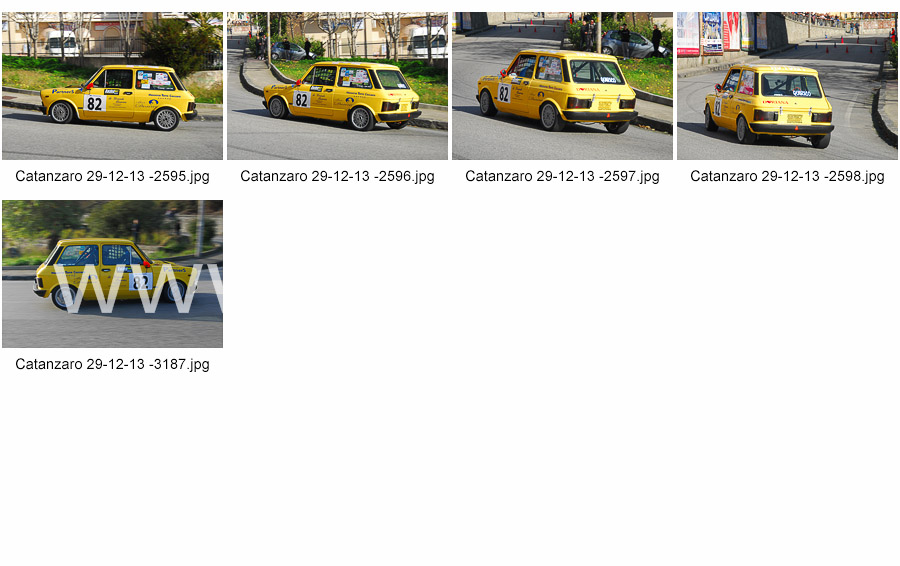Click the advertising posters in the fourth photo

click(x=710, y=32)
